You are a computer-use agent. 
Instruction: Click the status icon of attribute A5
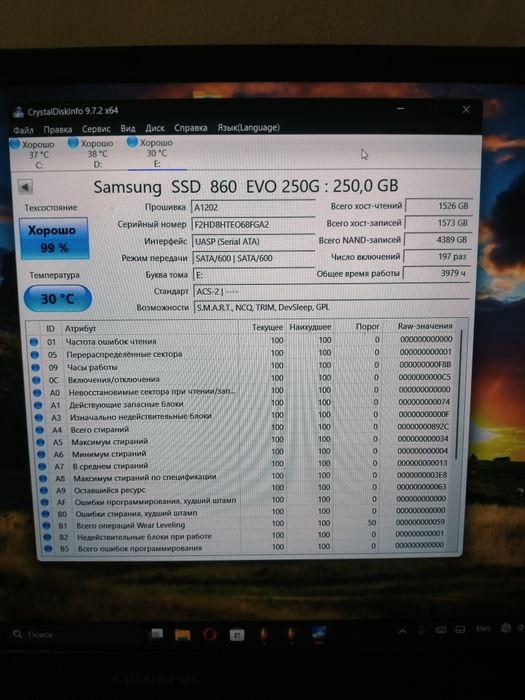[x=41, y=442]
